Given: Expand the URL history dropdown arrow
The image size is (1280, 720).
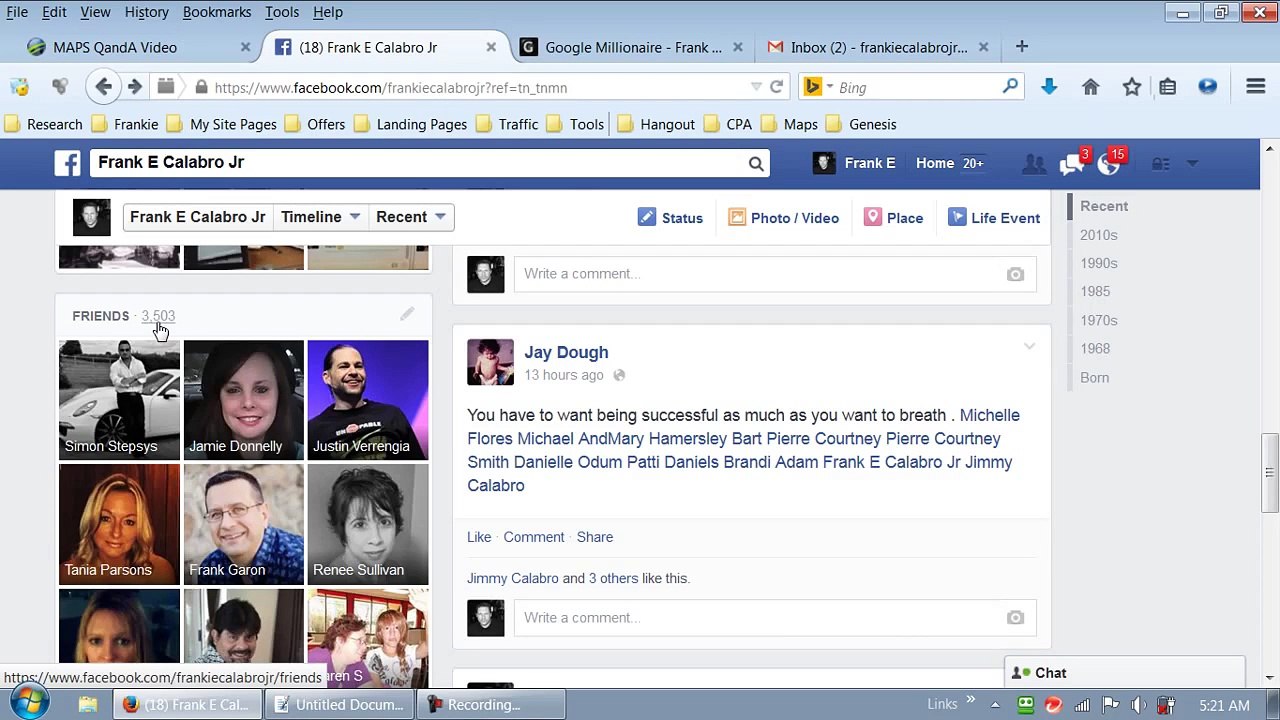Looking at the screenshot, I should 756,87.
